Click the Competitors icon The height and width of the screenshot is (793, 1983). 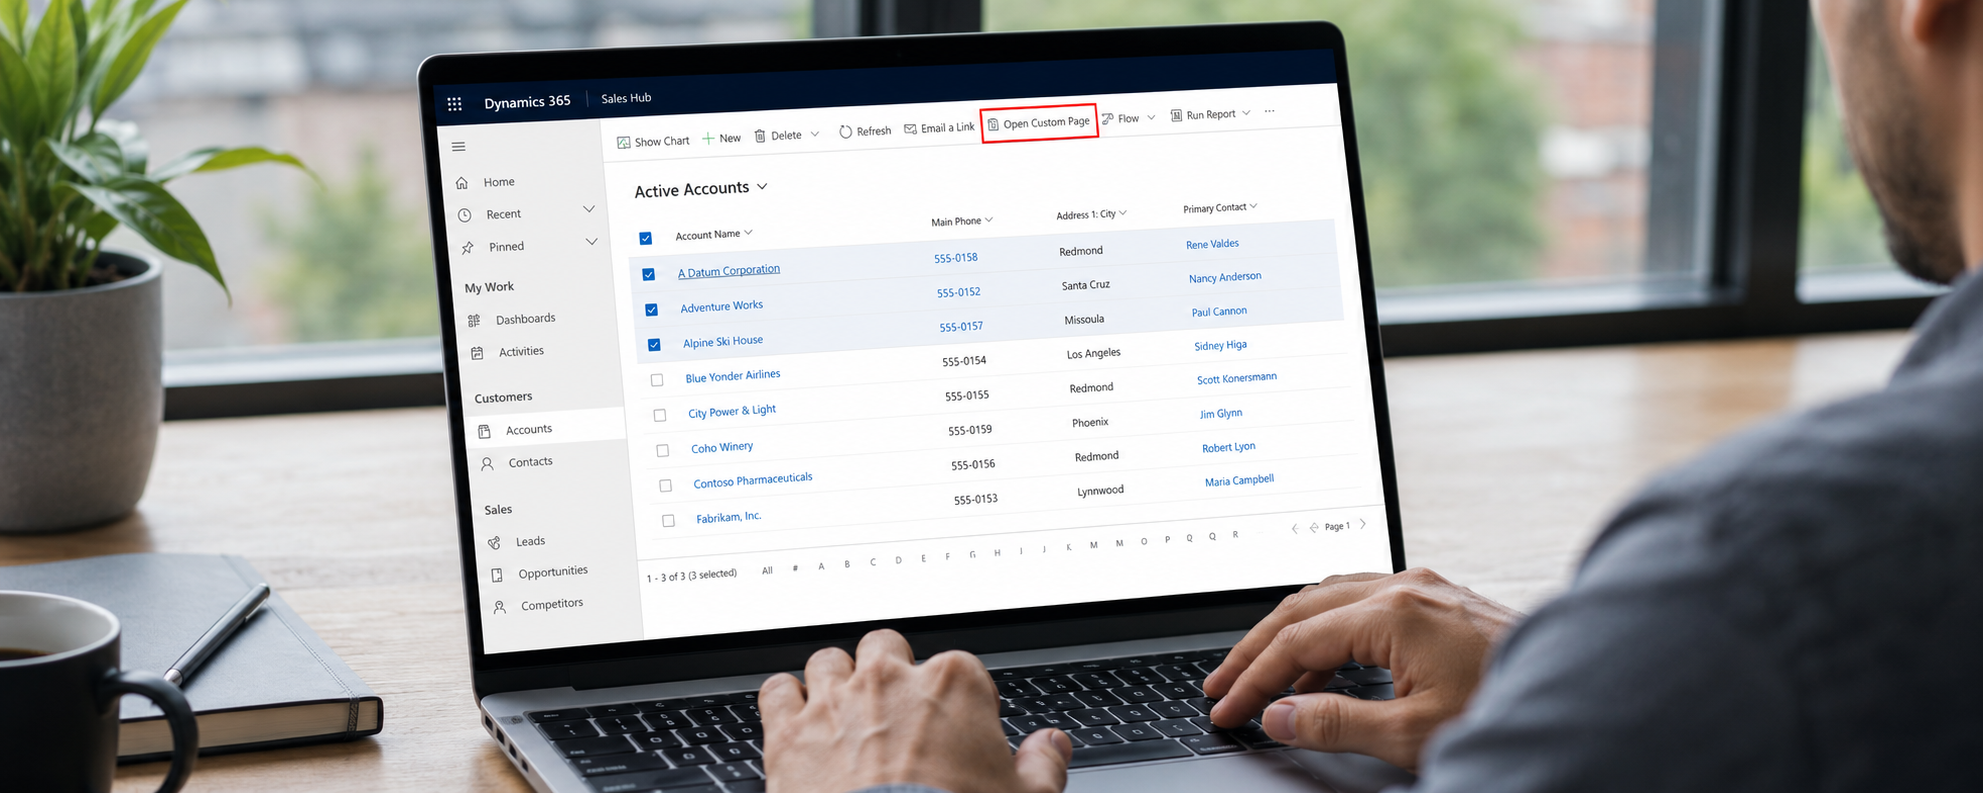[500, 607]
